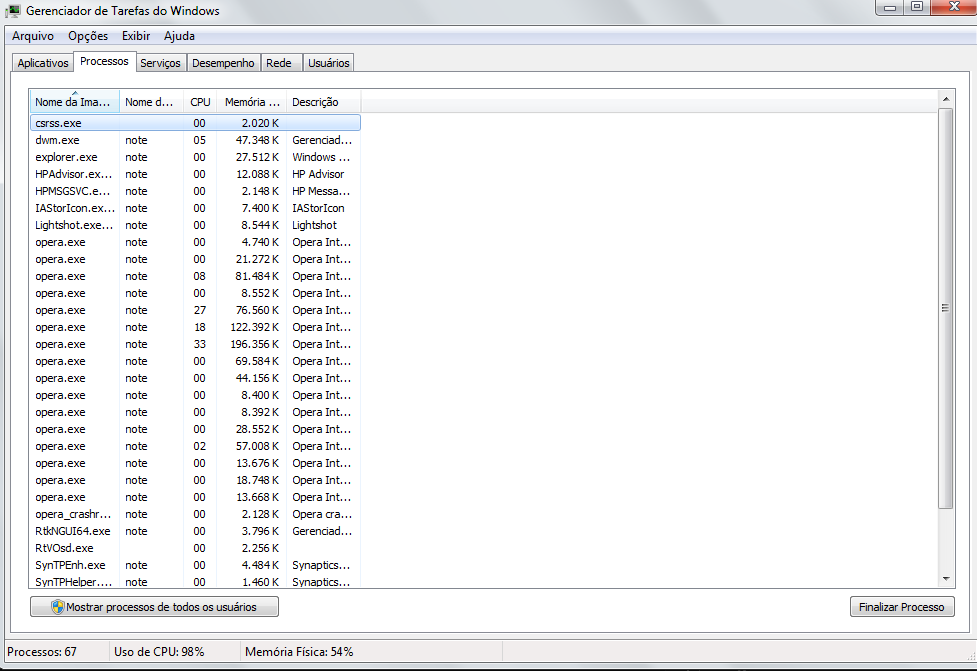Viewport: 977px width, 671px height.
Task: Switch to the Aplicativos tab
Action: (x=43, y=63)
